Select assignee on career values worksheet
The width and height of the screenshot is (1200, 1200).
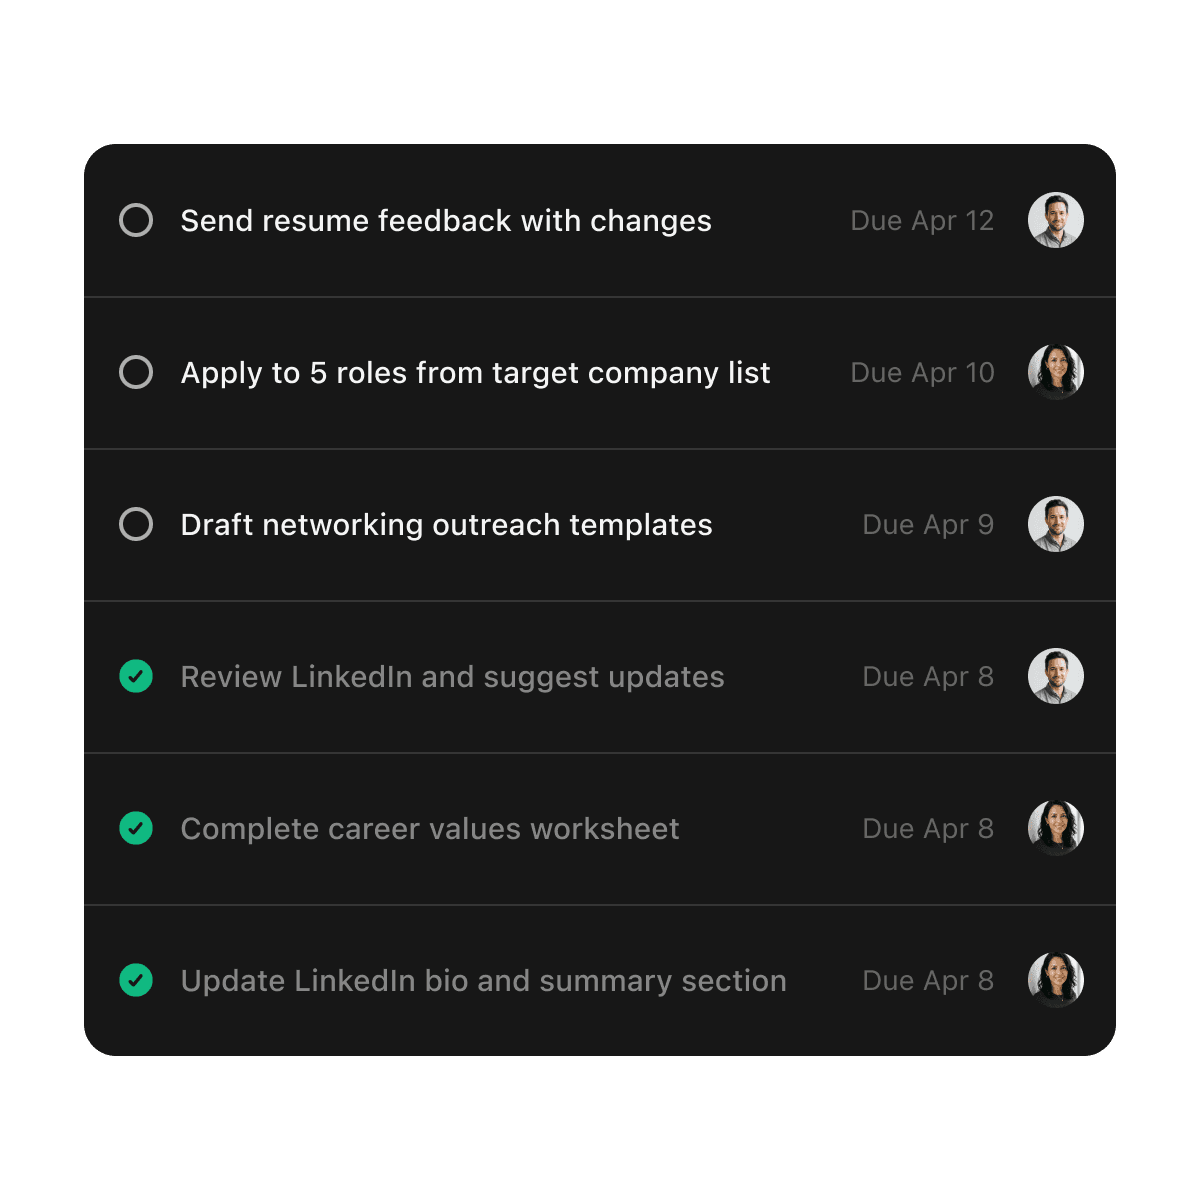pos(1056,828)
